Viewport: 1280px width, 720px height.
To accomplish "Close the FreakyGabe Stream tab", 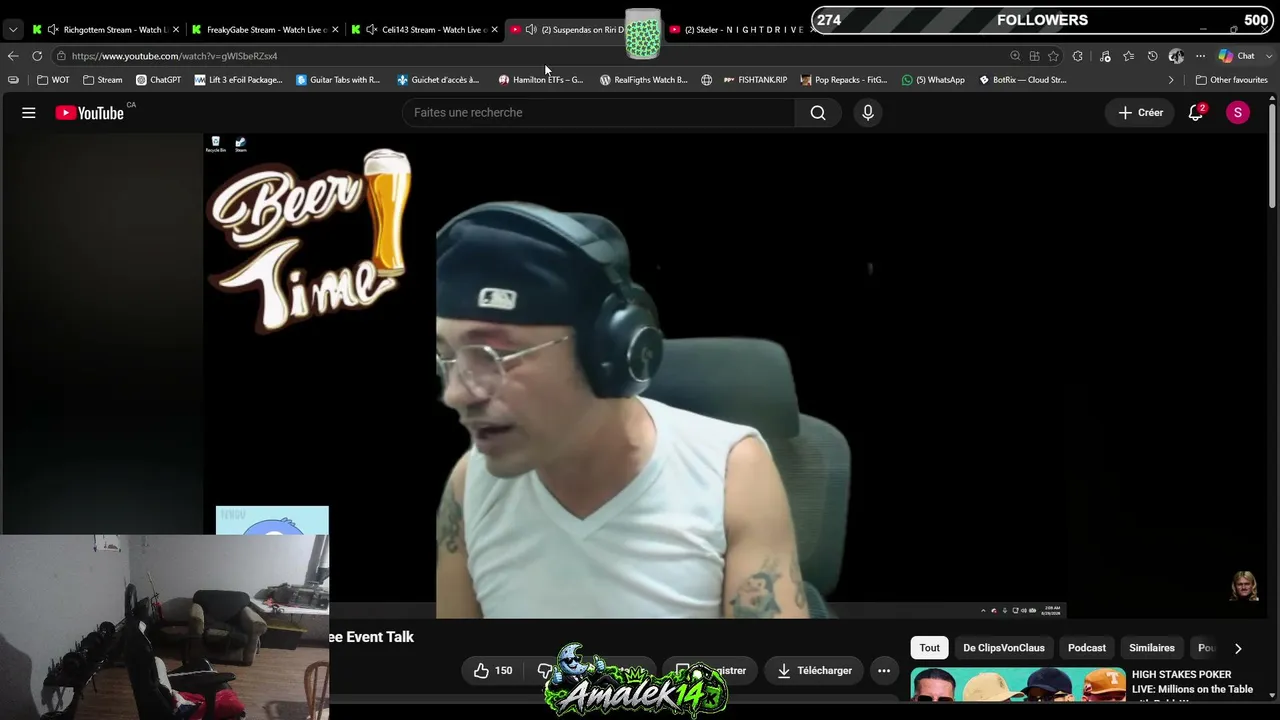I will [x=335, y=30].
